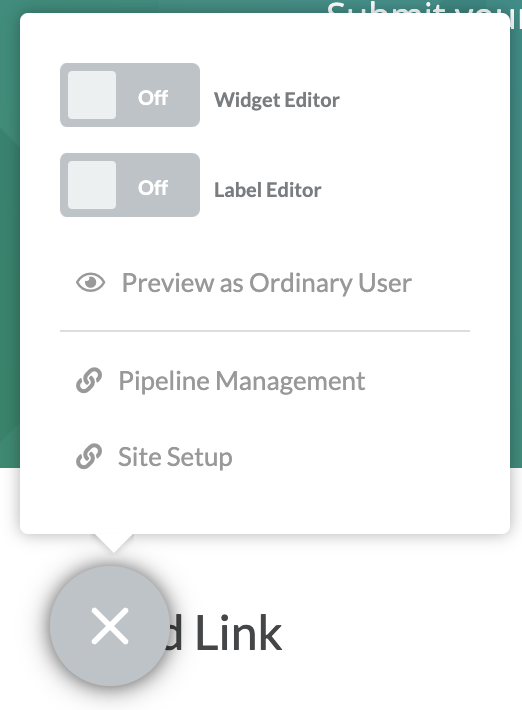Click the eye icon beside Preview
Viewport: 522px width, 710px height.
coord(91,283)
